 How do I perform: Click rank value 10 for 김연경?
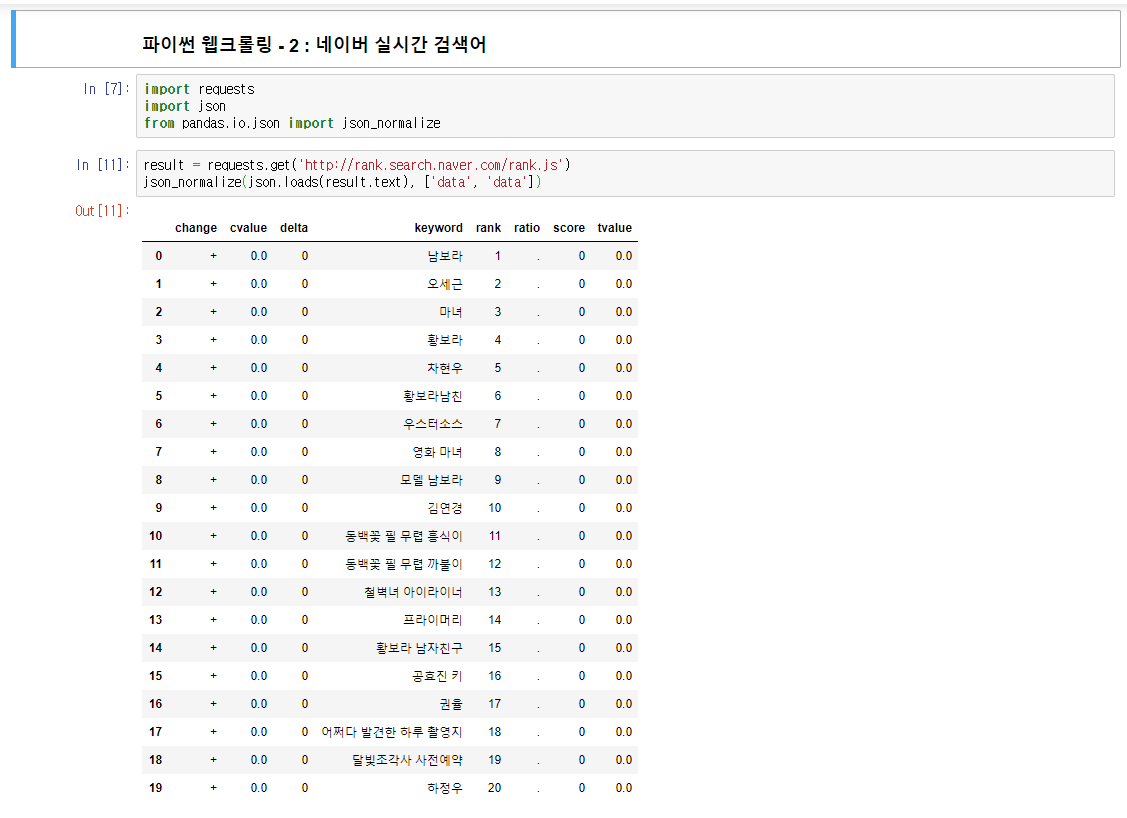[x=494, y=508]
